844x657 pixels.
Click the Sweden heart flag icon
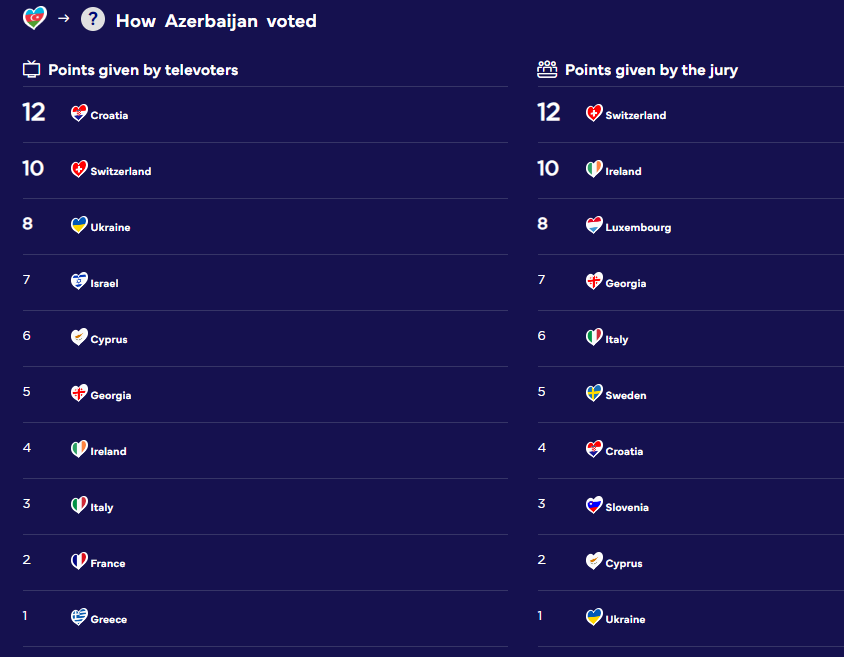tap(594, 393)
